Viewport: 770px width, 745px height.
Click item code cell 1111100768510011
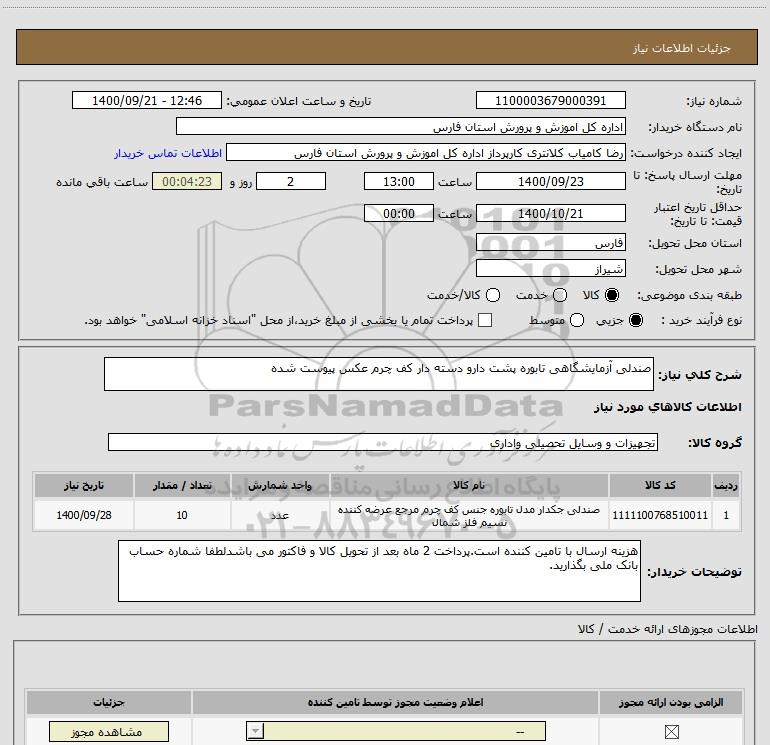660,515
